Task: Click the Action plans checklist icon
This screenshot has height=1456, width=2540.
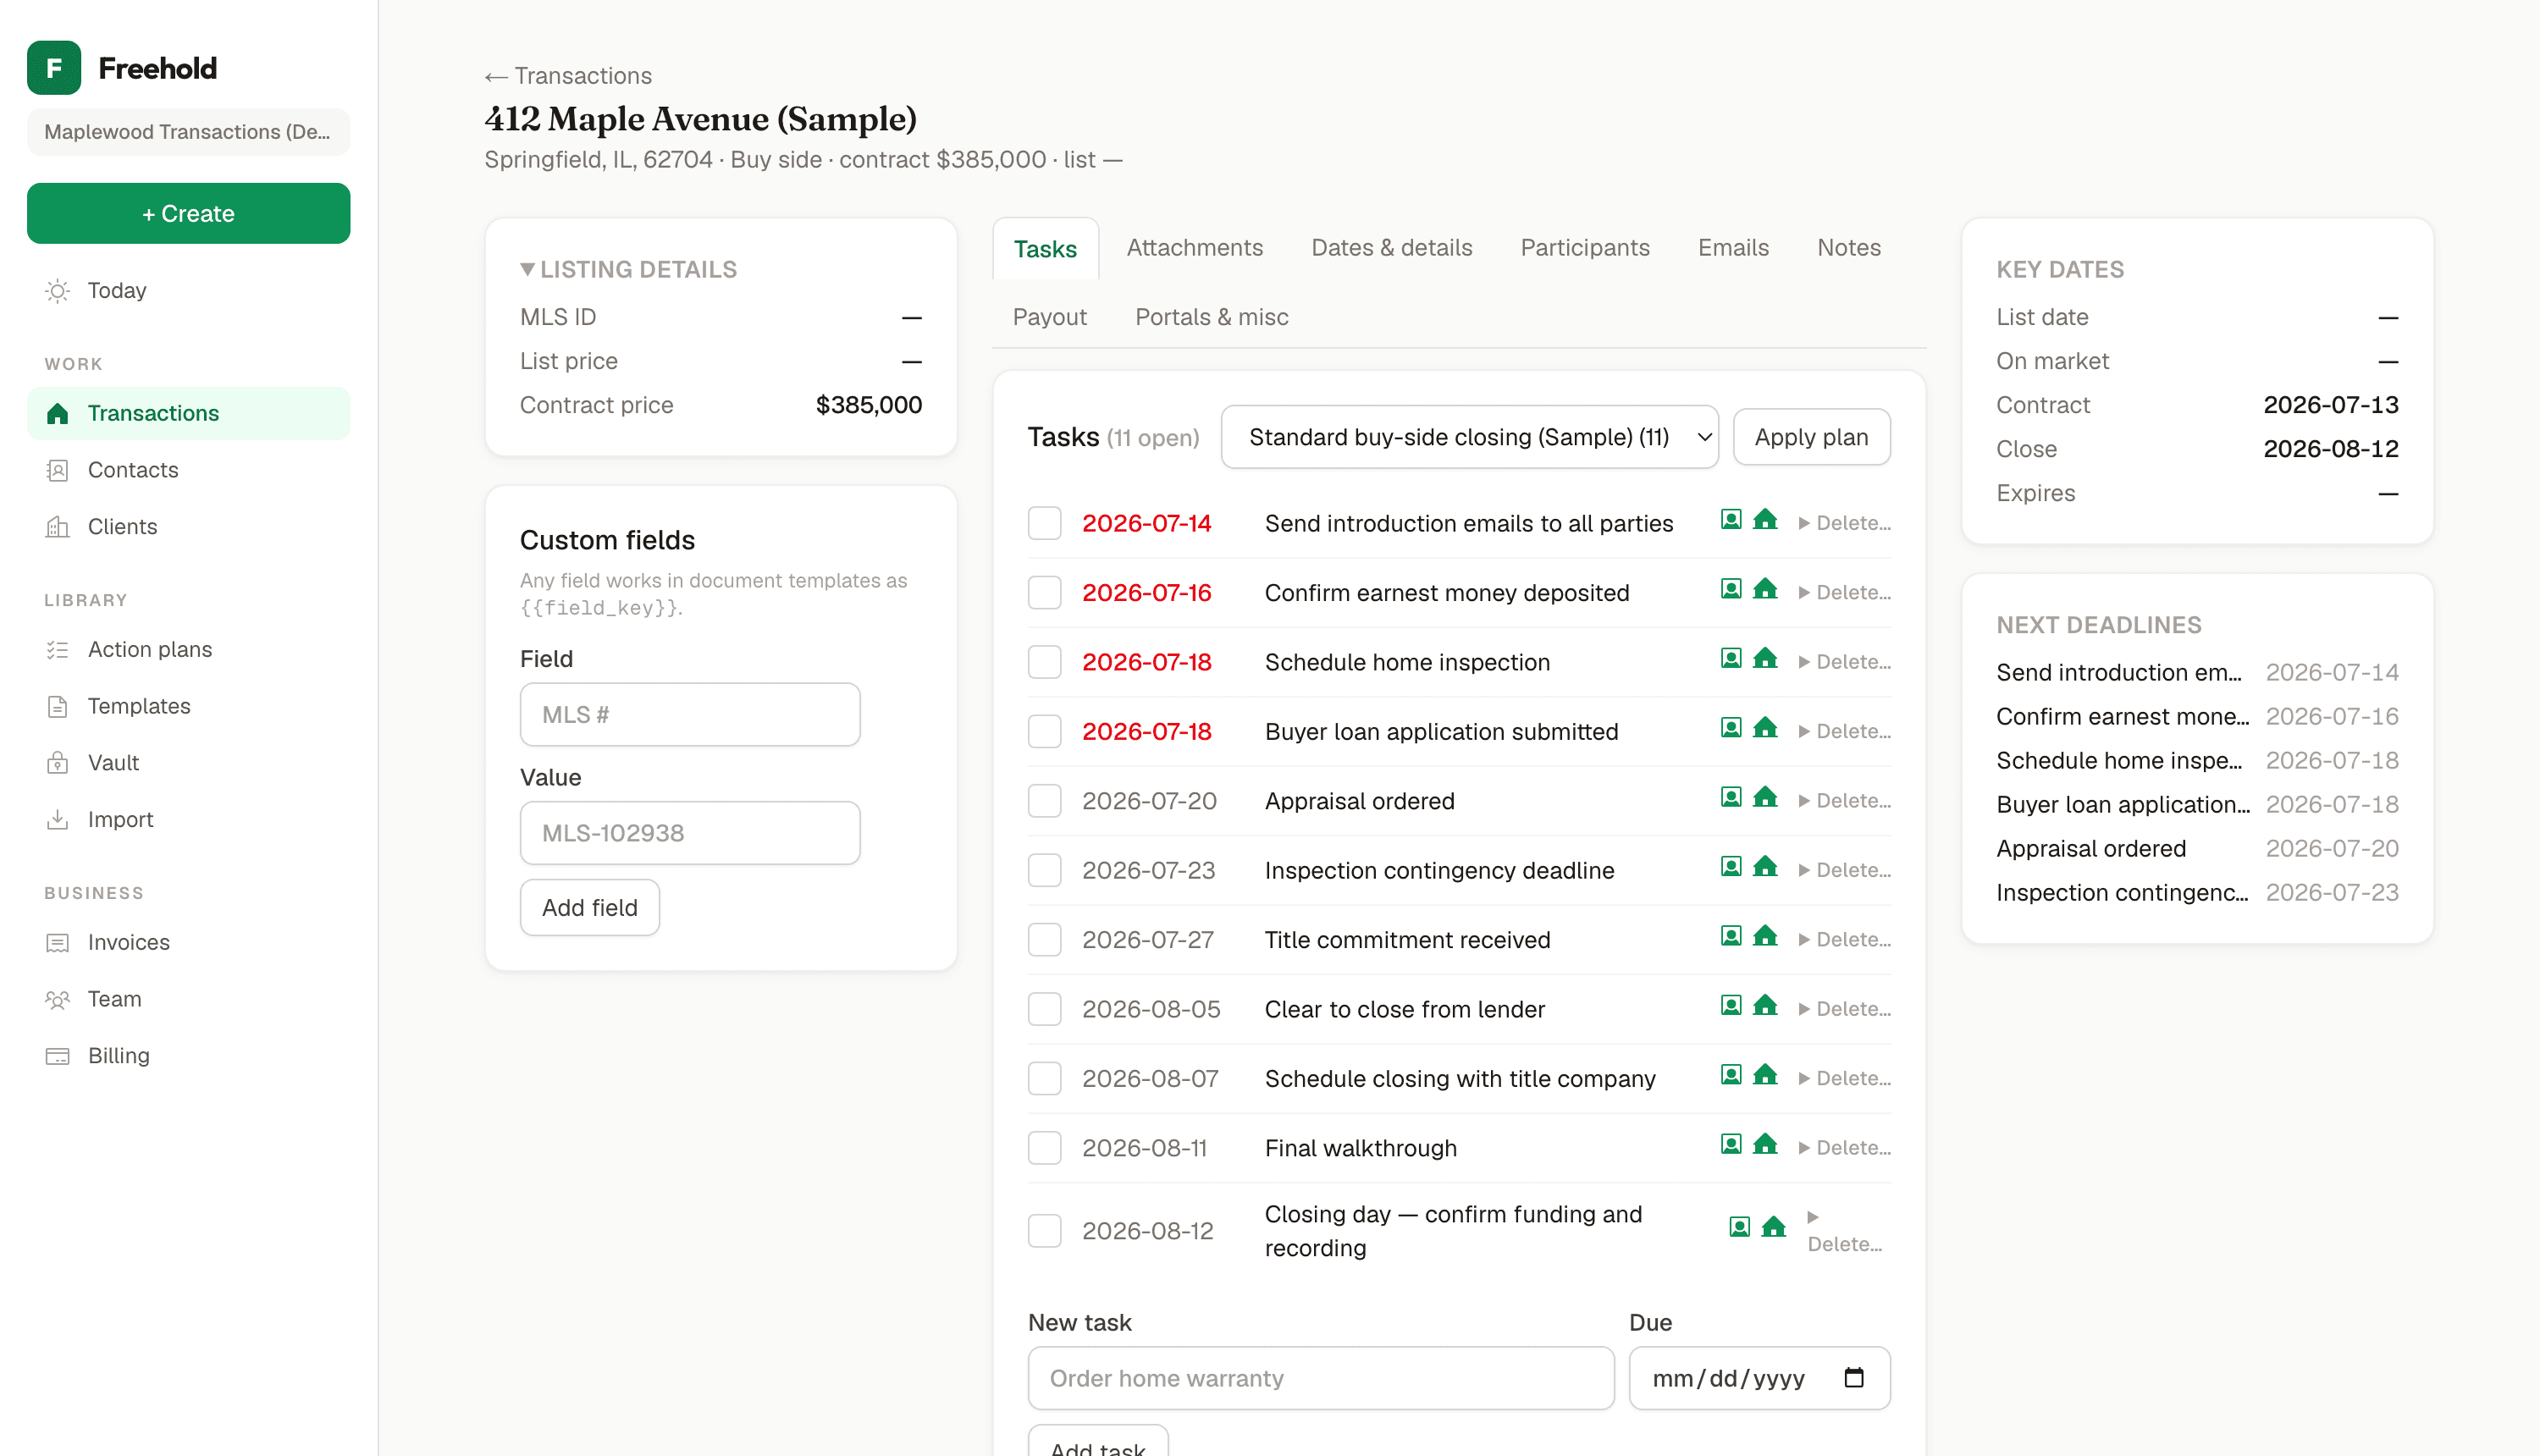Action: coord(58,650)
